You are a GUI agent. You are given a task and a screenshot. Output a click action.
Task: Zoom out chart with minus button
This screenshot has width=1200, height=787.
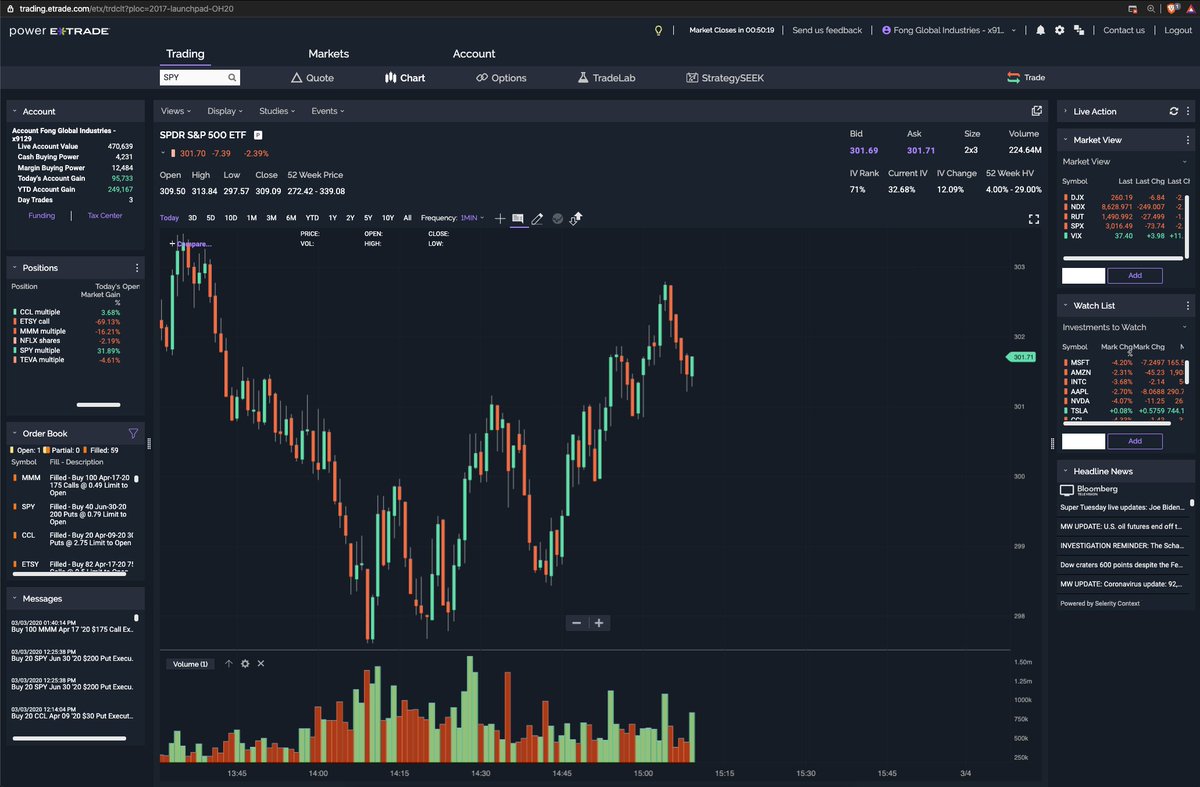[x=576, y=623]
